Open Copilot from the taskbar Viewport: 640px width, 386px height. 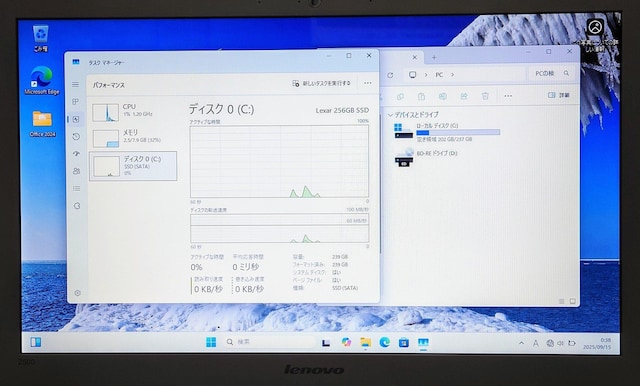pos(346,342)
